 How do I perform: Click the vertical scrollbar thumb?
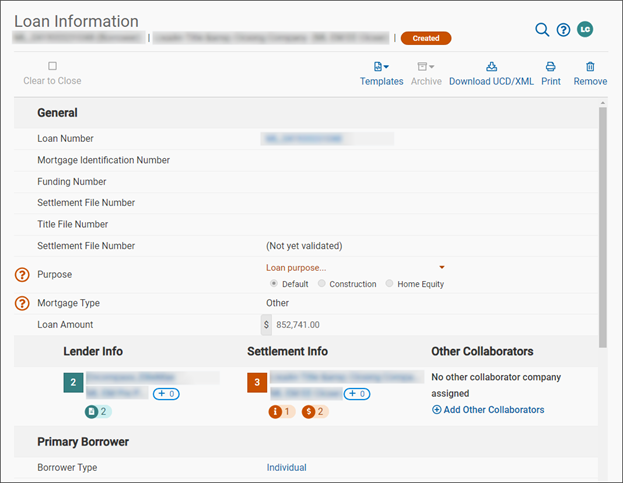[603, 226]
